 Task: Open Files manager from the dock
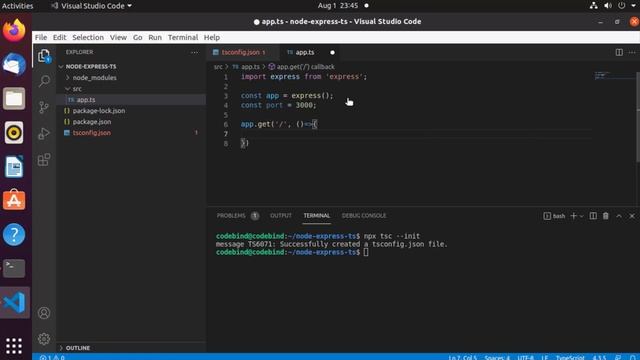coord(14,98)
